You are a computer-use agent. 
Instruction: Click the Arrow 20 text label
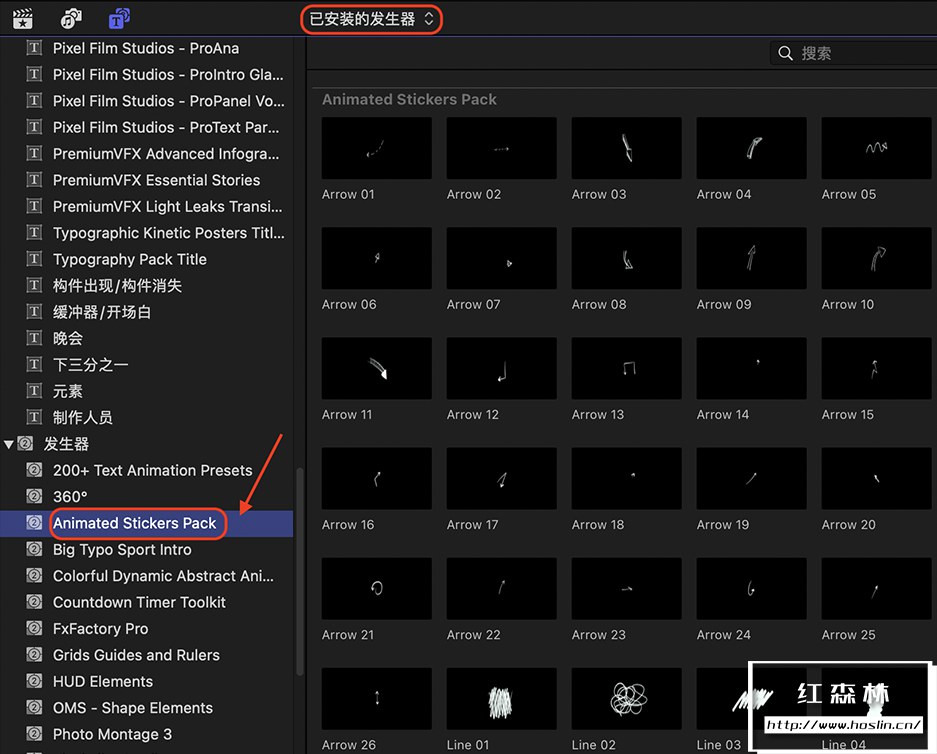coord(848,525)
